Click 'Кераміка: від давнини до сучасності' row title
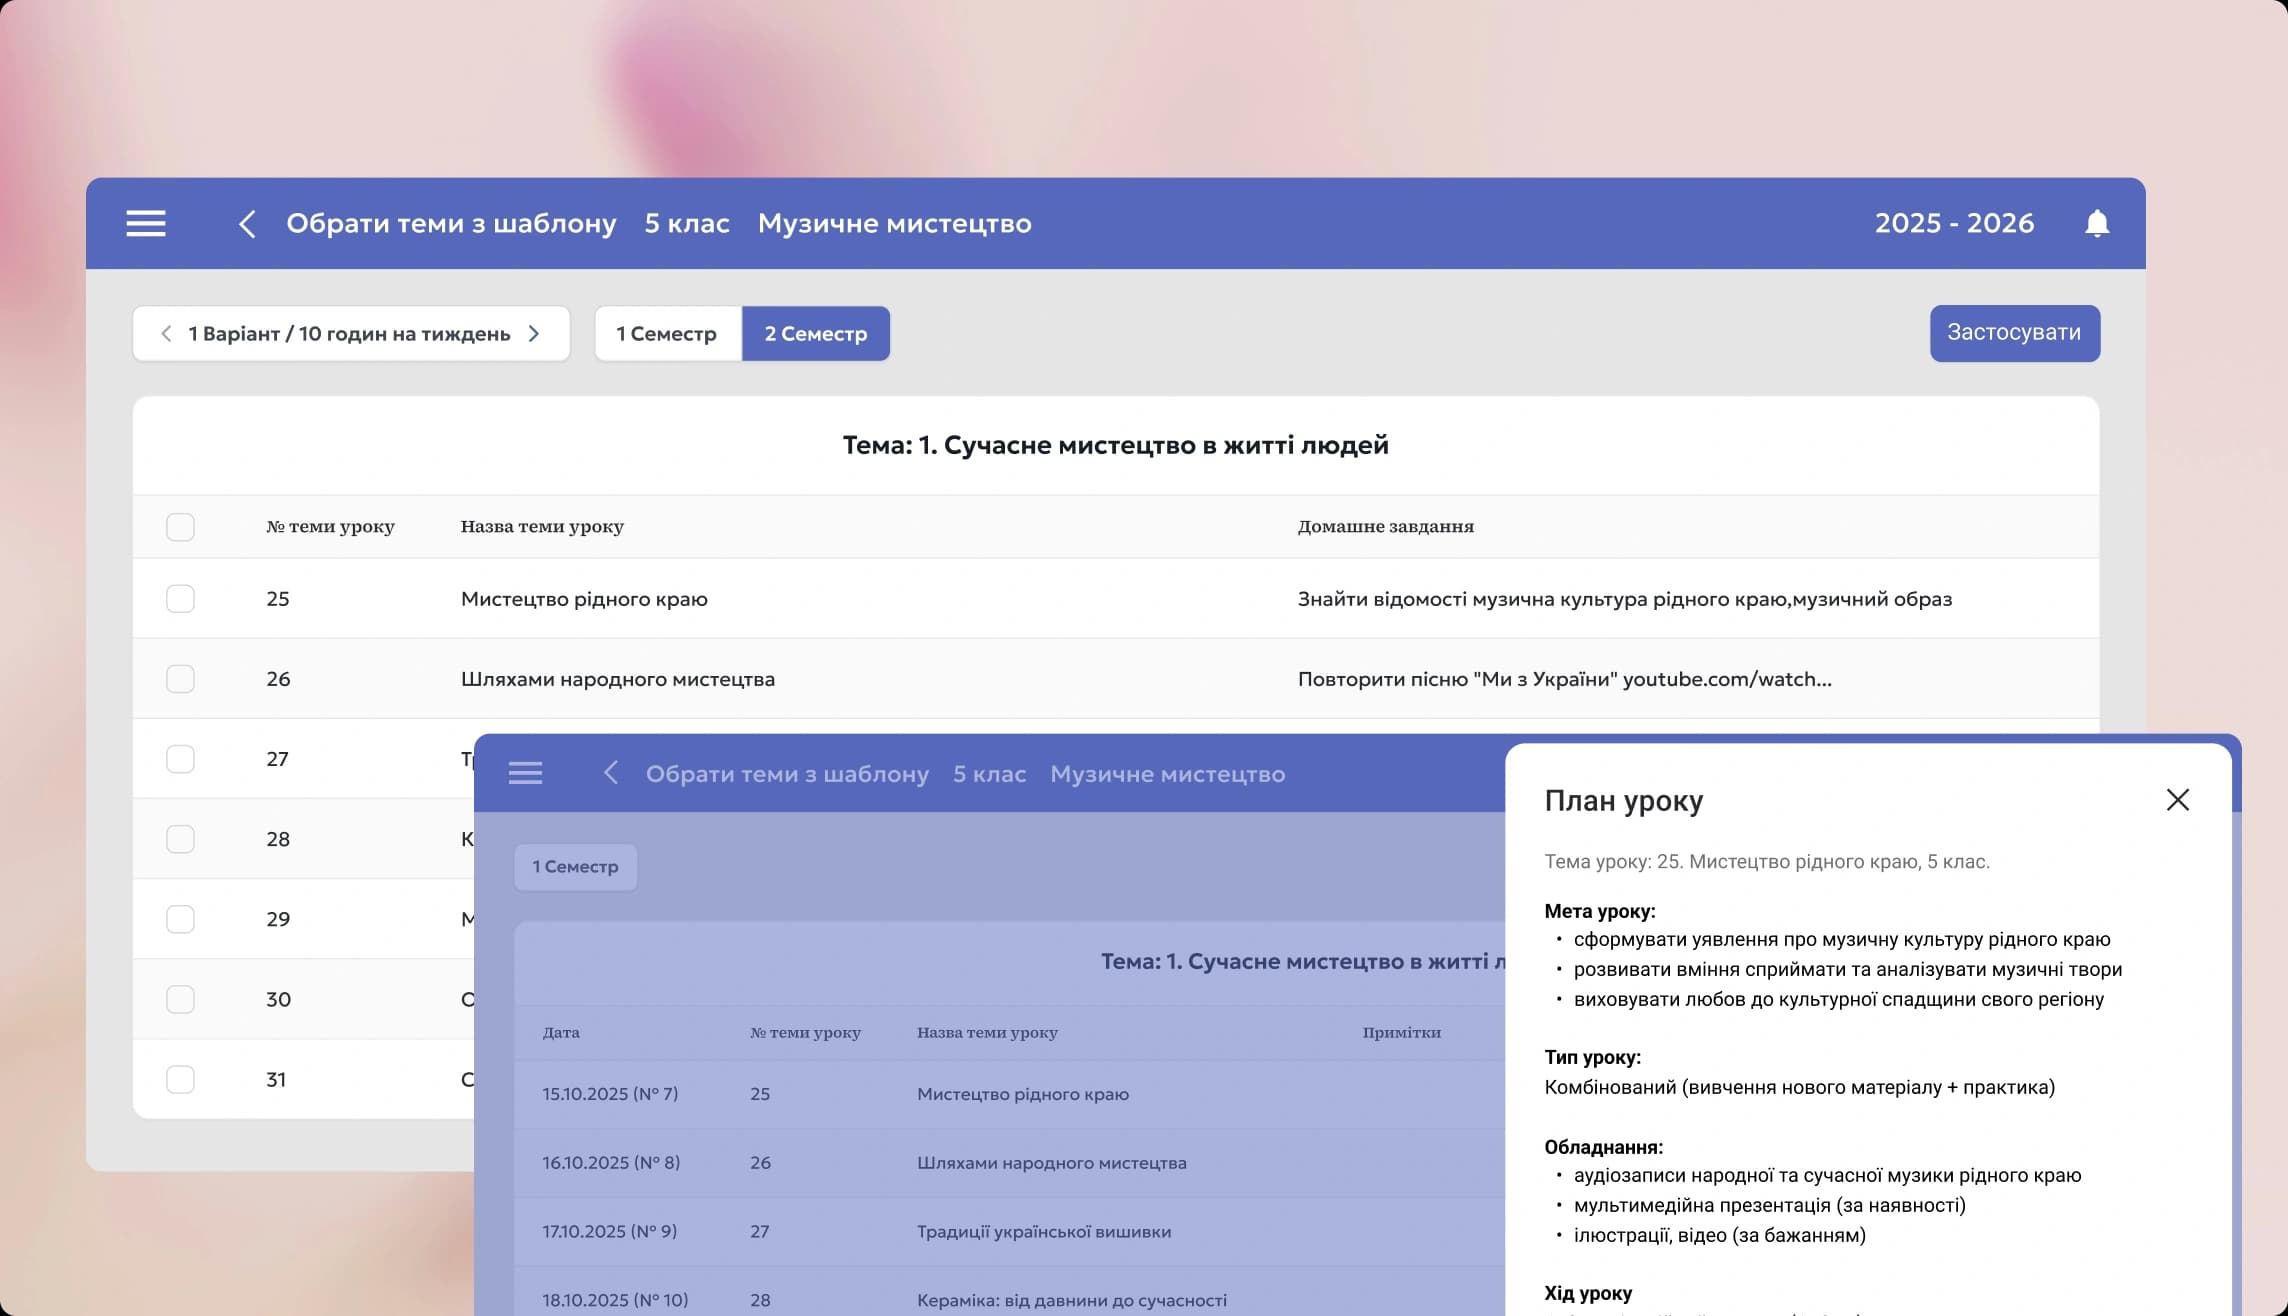The height and width of the screenshot is (1316, 2288). [x=1072, y=1300]
